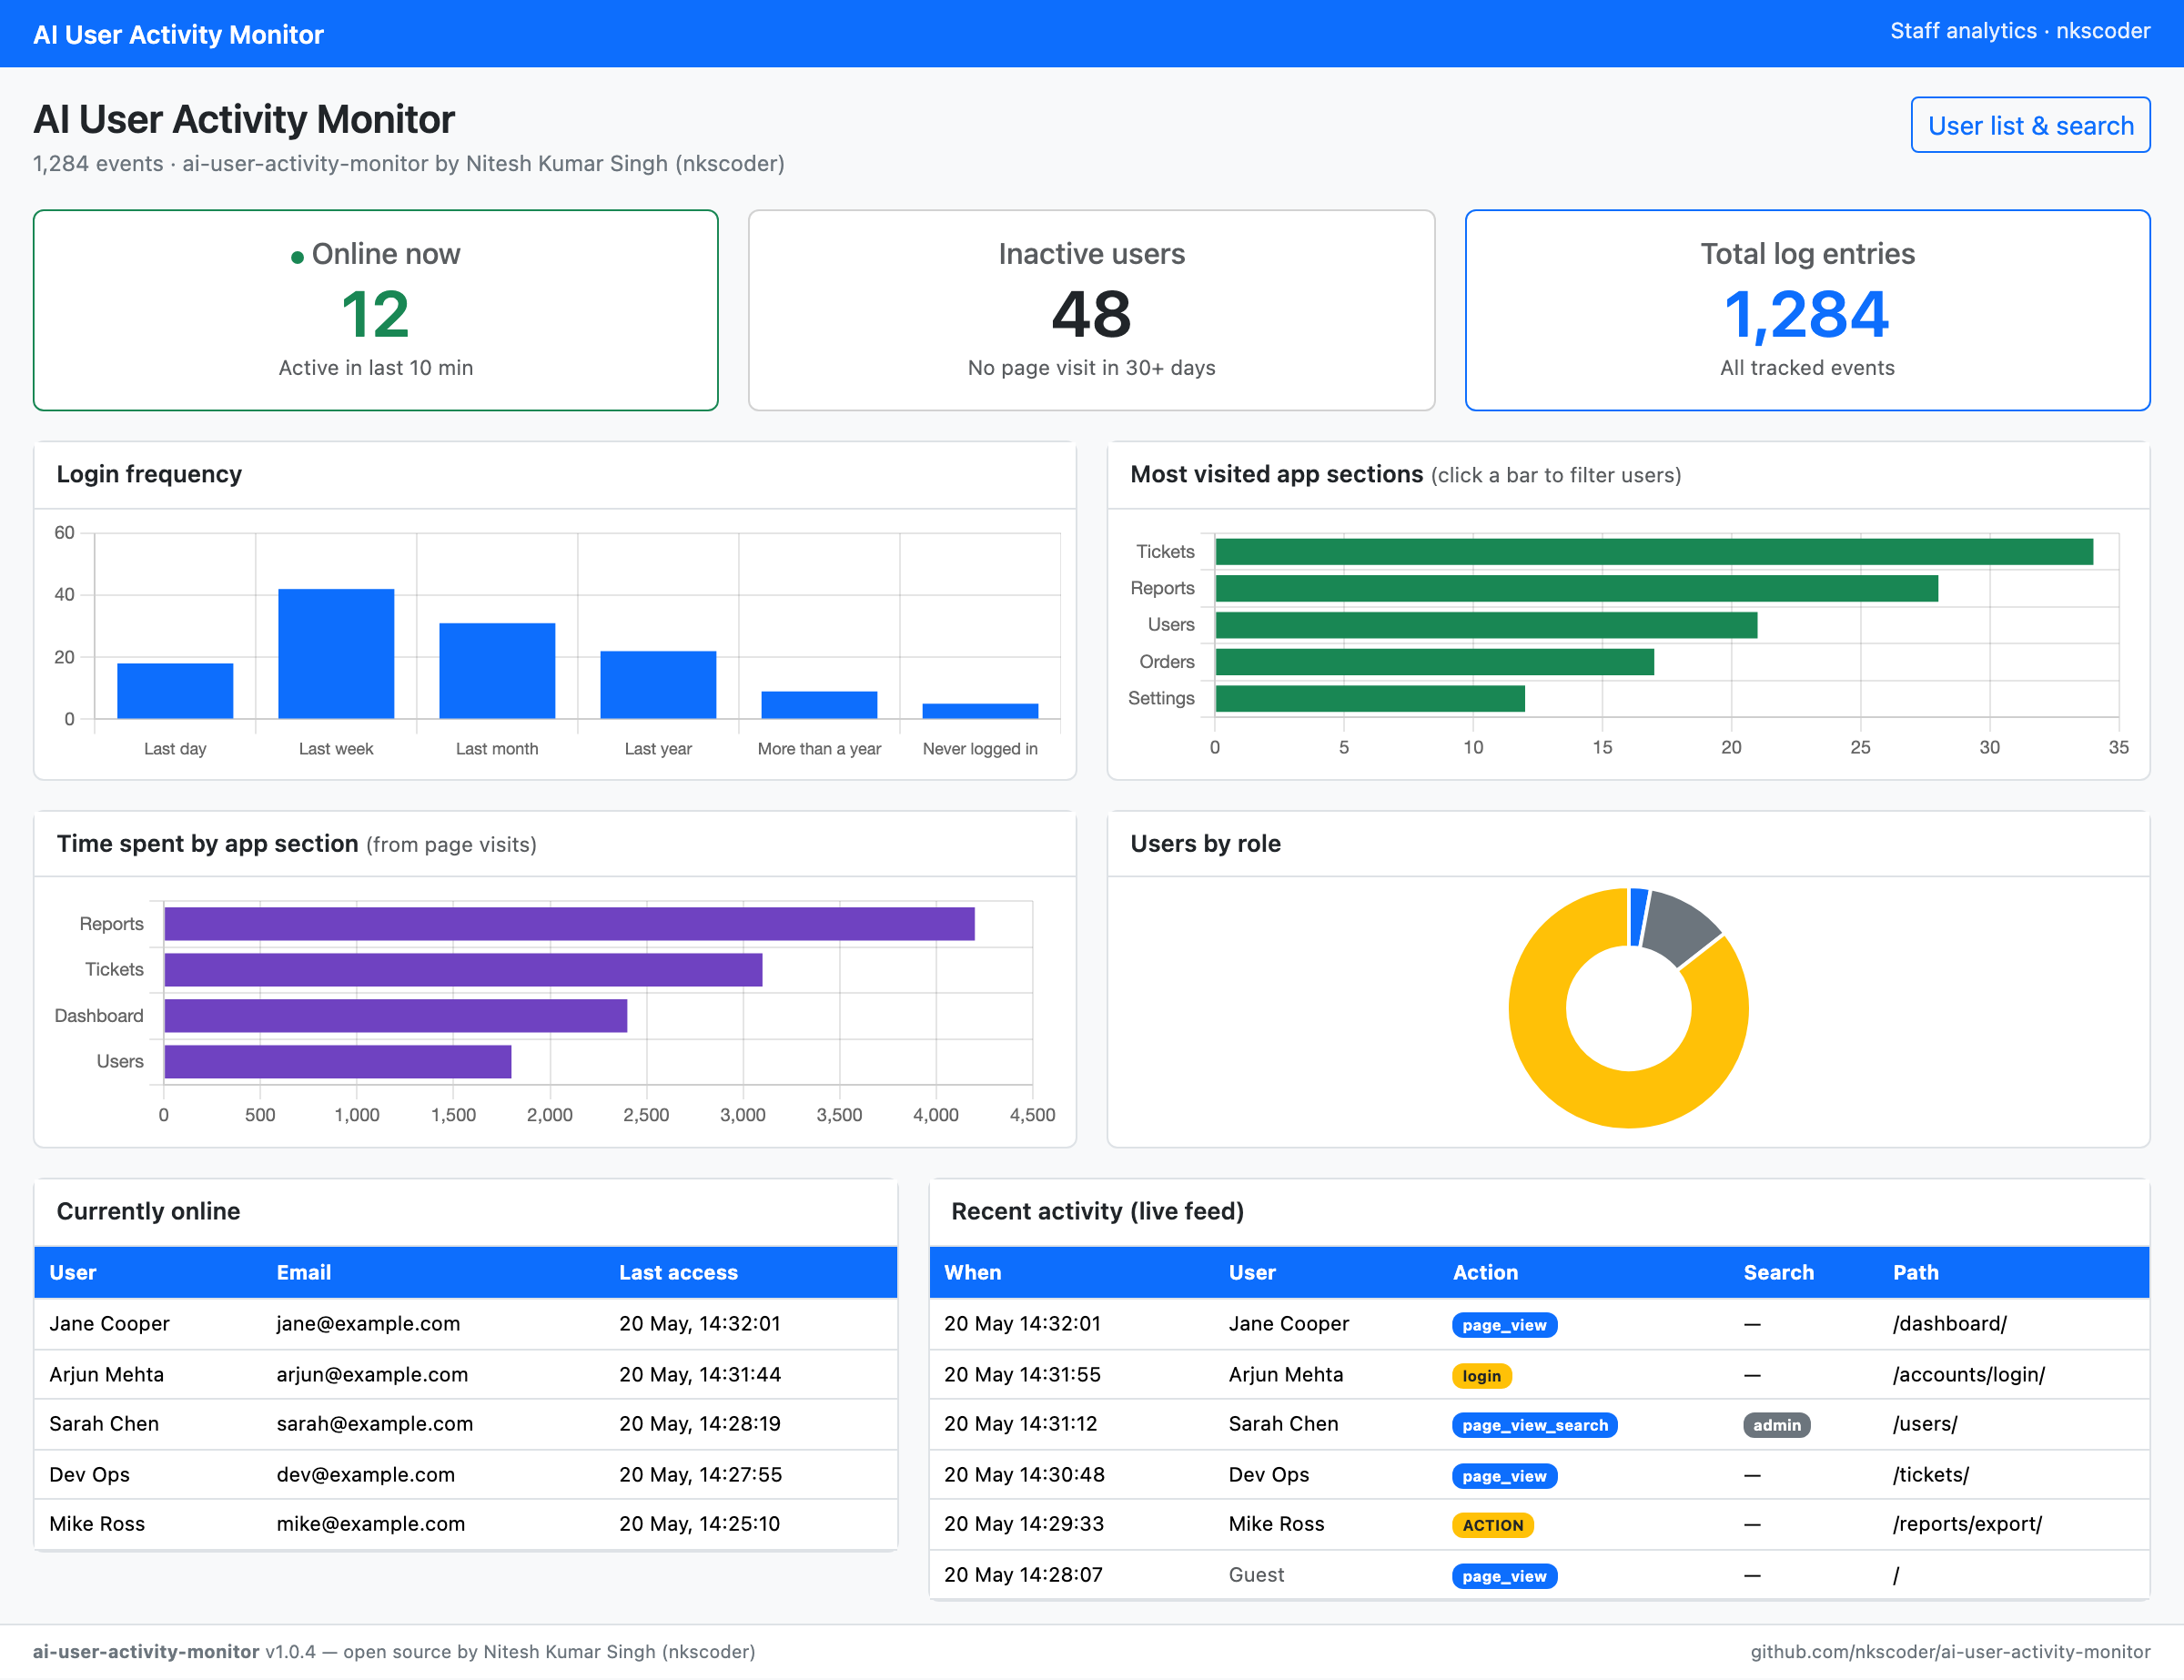Click the Last year login frequency bar
The width and height of the screenshot is (2184, 1680).
[x=658, y=684]
